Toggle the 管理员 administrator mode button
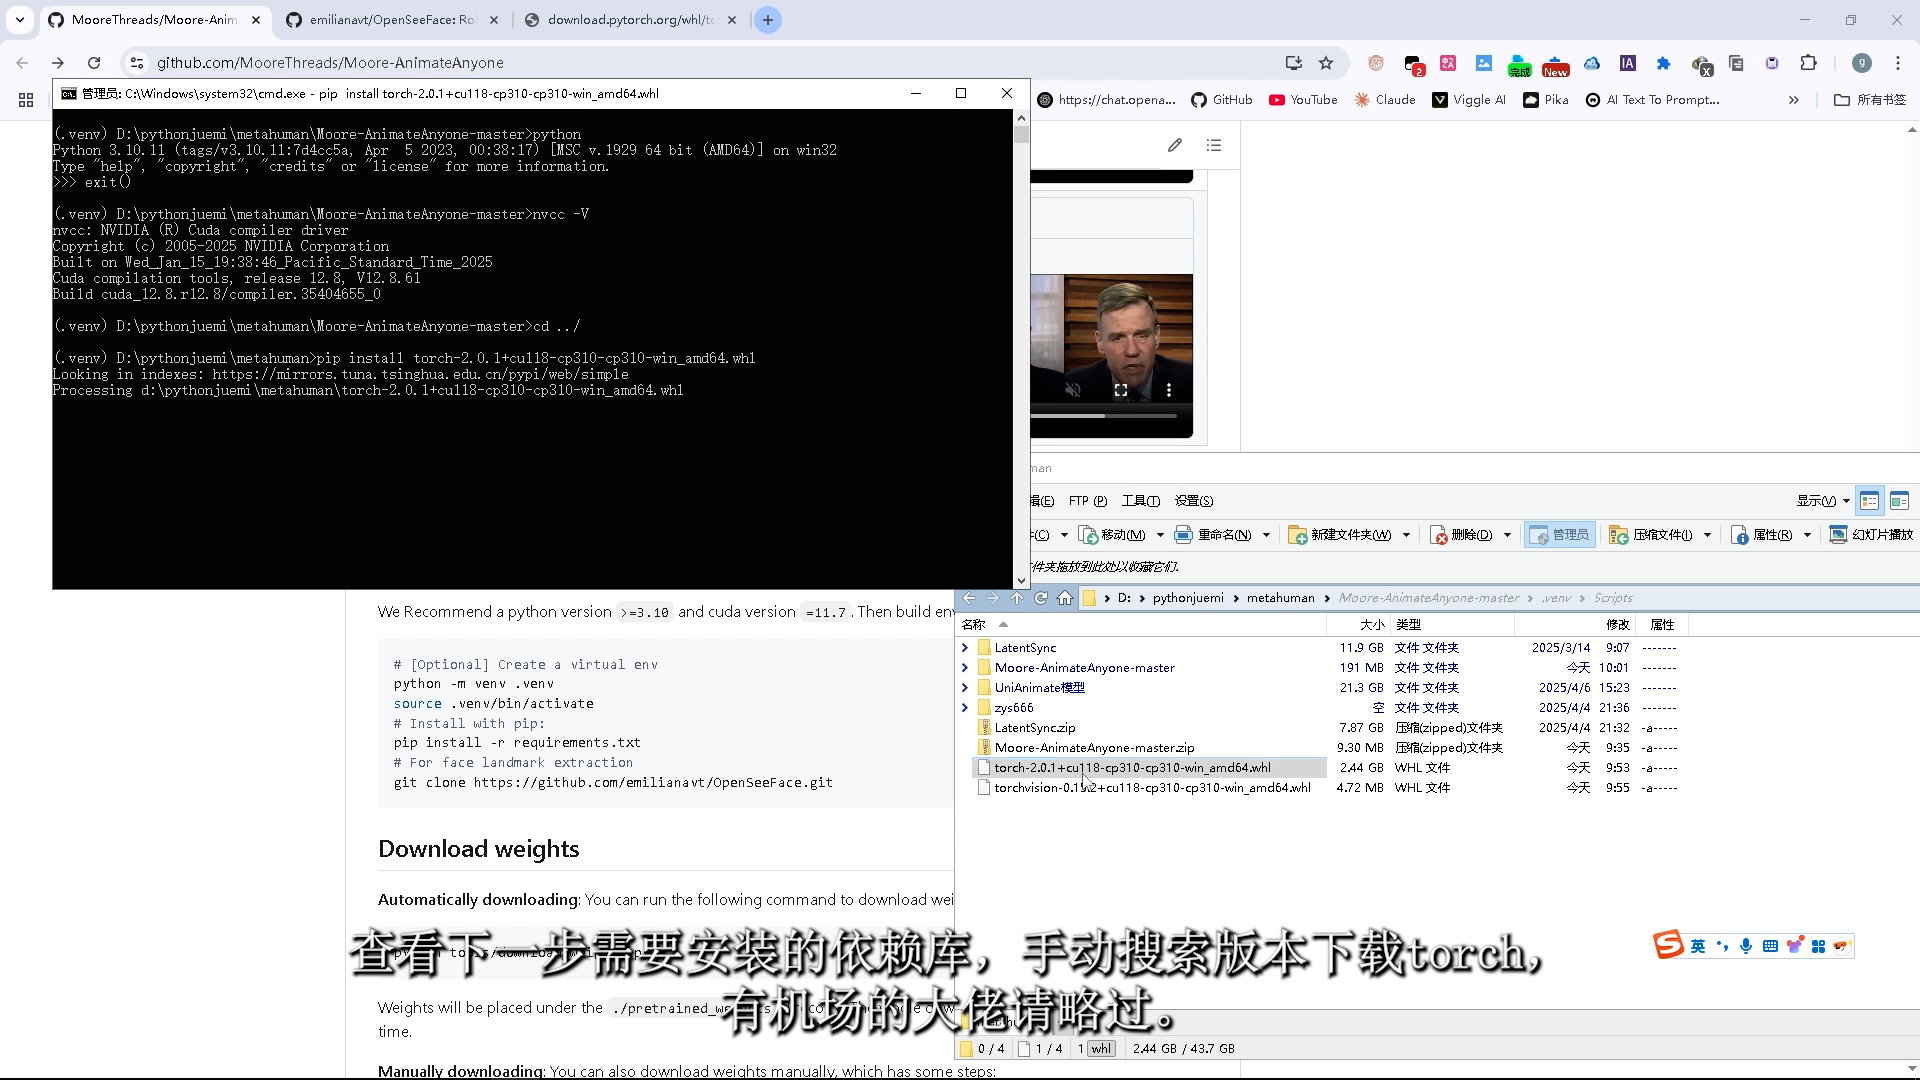 1559,535
